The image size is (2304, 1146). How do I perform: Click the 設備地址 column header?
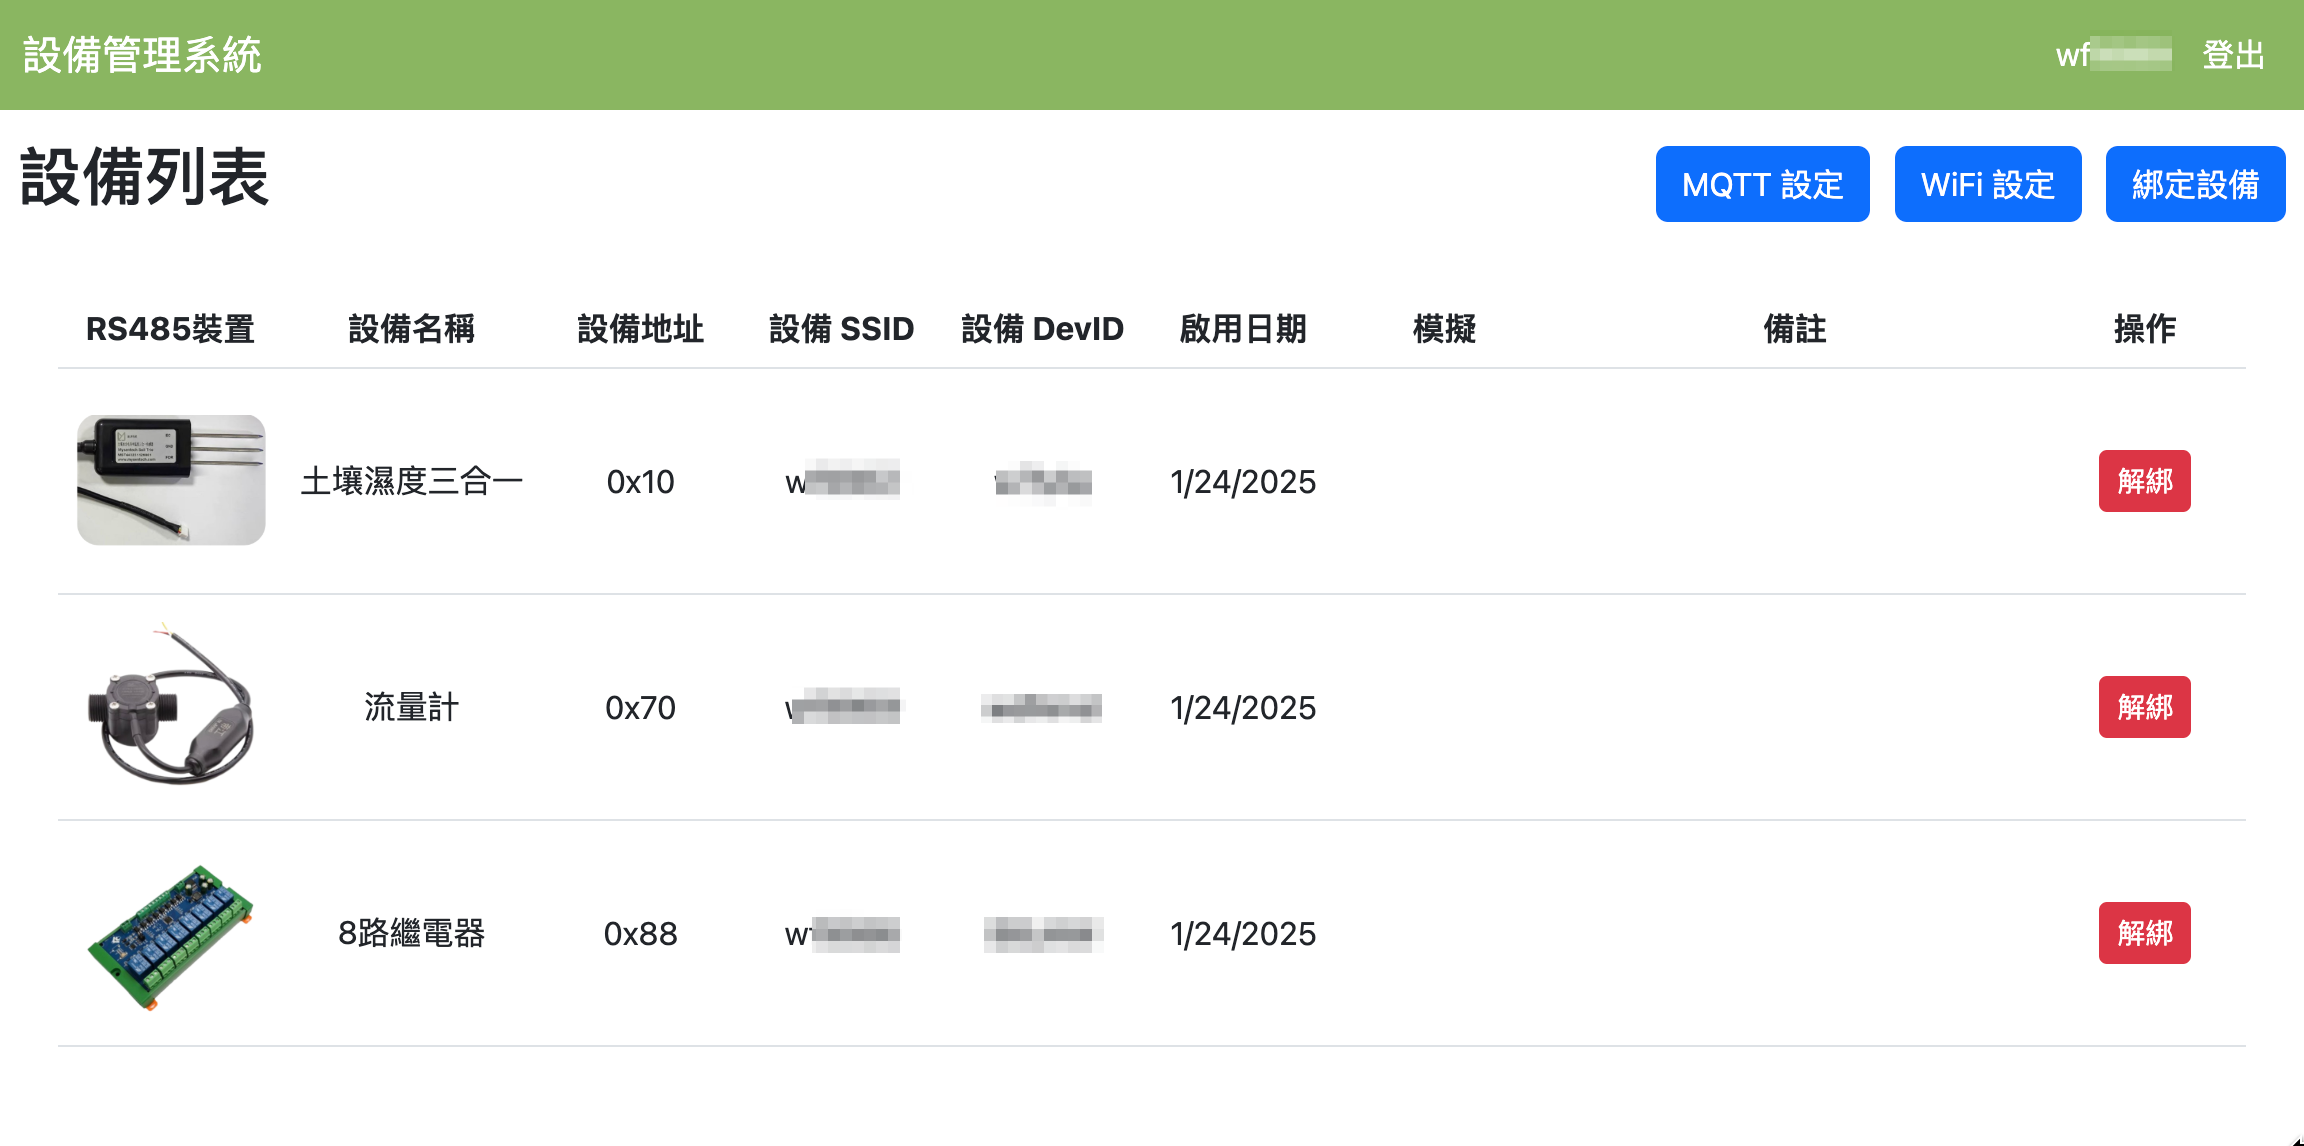(640, 328)
